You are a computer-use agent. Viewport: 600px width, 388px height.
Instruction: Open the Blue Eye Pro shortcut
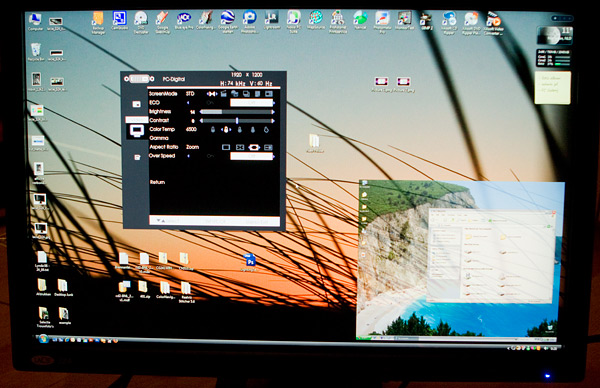click(x=184, y=21)
